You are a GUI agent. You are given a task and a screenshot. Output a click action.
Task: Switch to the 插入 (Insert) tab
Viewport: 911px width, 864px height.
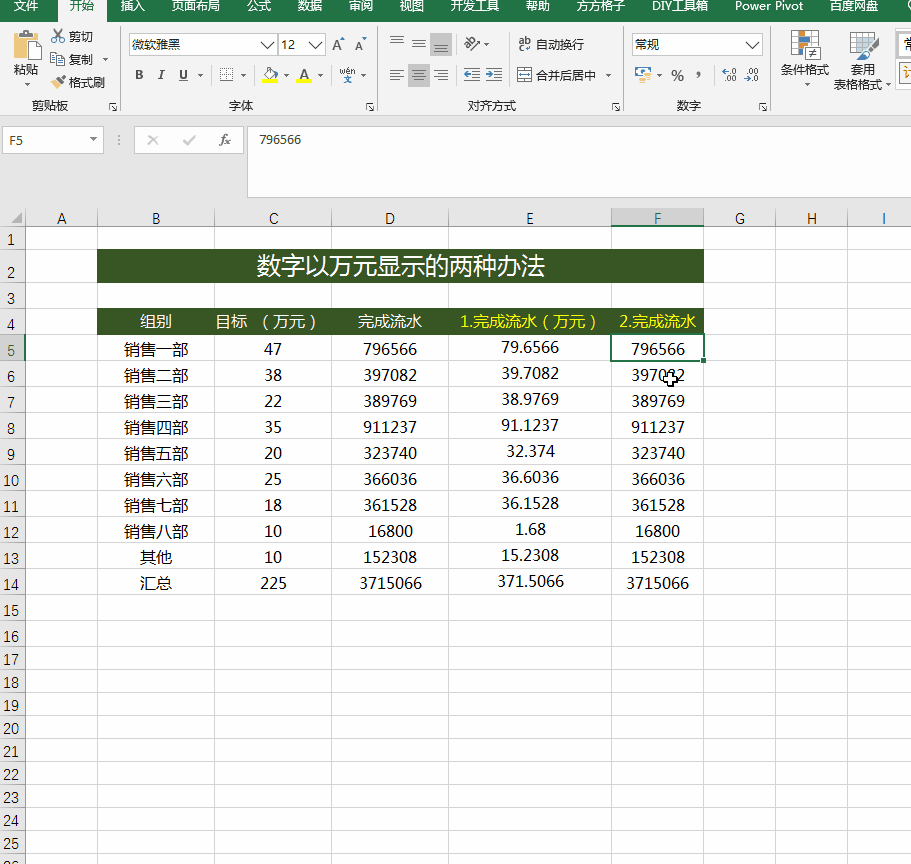pyautogui.click(x=132, y=6)
